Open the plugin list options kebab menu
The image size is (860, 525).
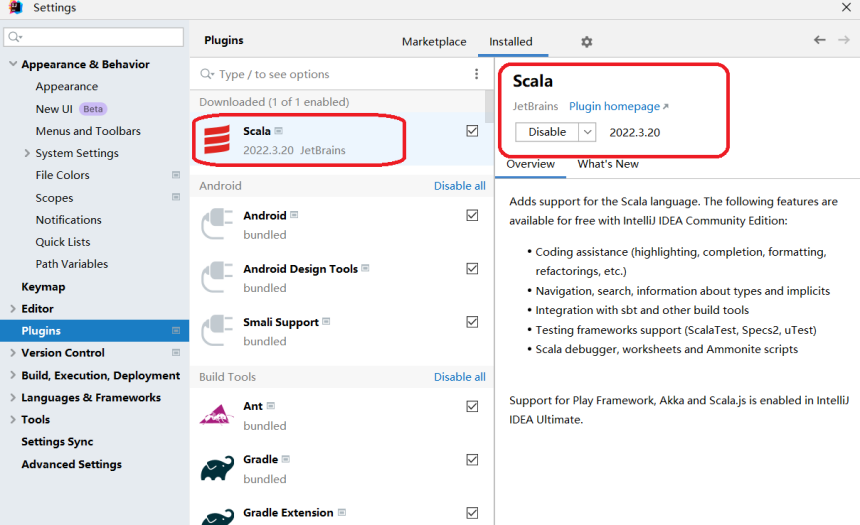pos(476,74)
